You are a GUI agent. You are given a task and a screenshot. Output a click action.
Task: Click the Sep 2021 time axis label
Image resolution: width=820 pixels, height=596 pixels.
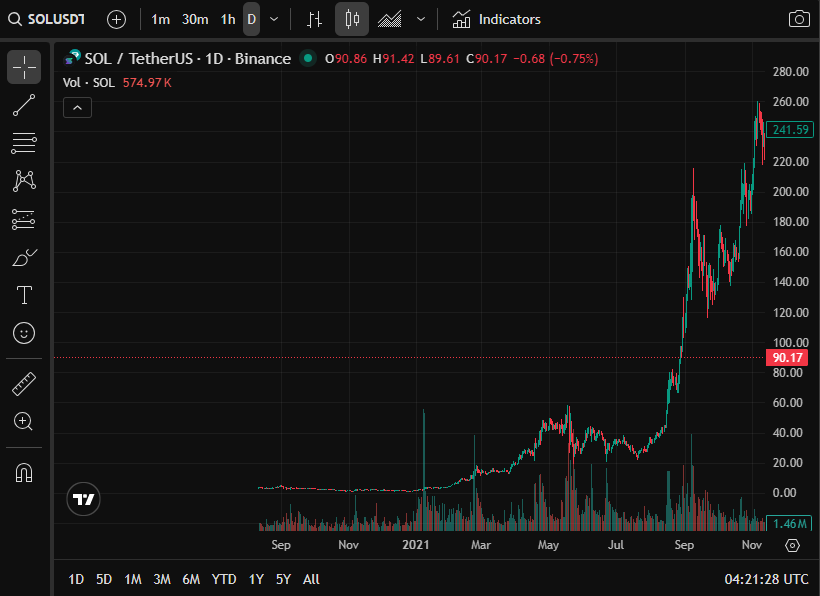click(x=684, y=545)
